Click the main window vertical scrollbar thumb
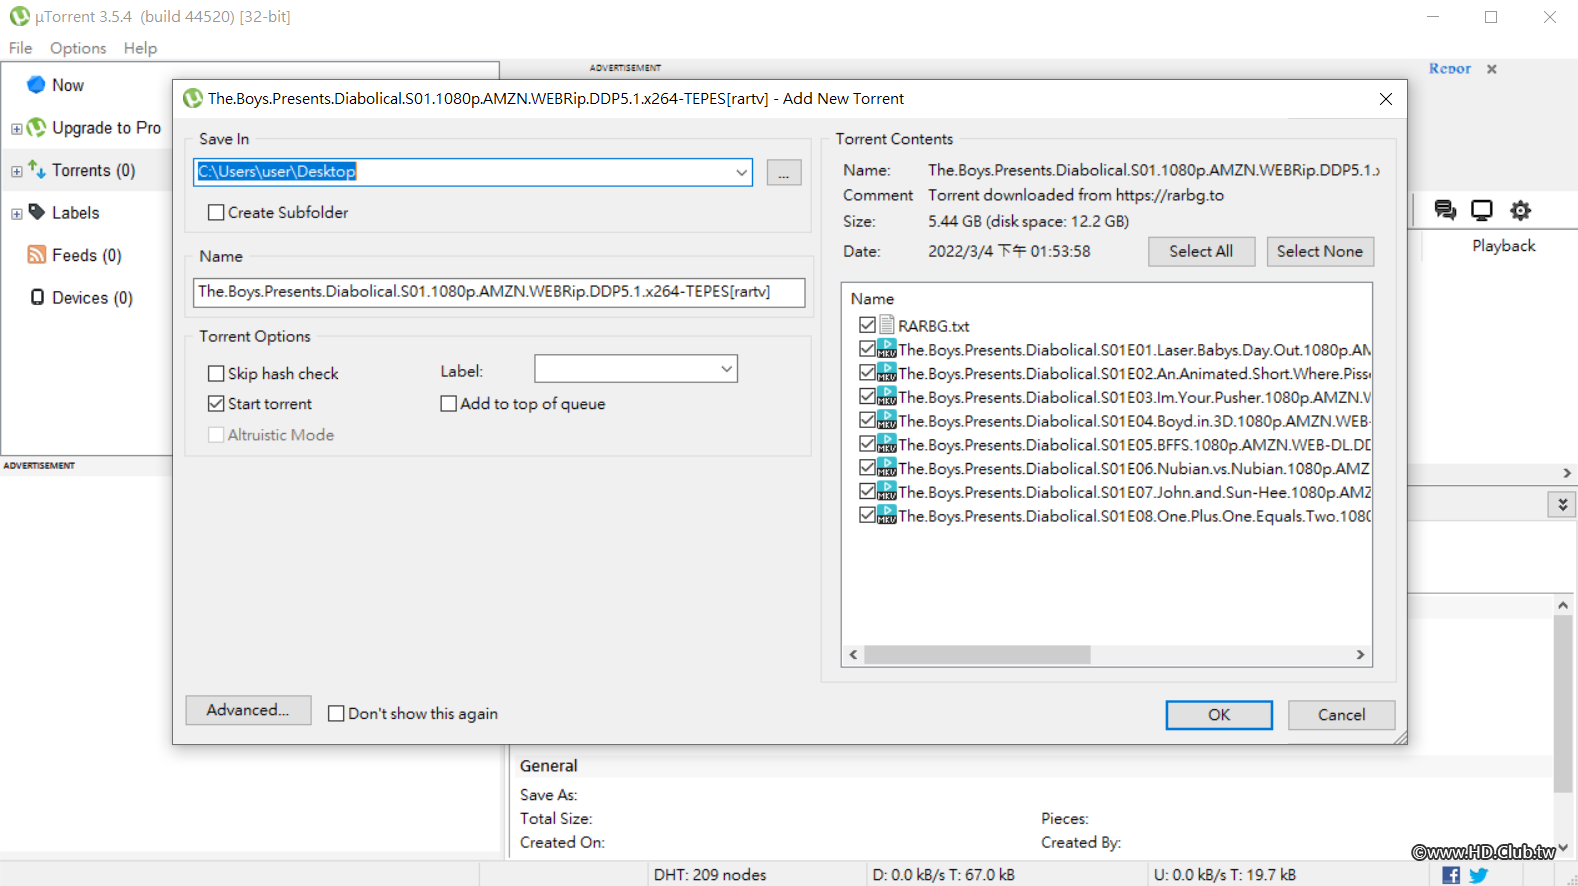 tap(1563, 704)
